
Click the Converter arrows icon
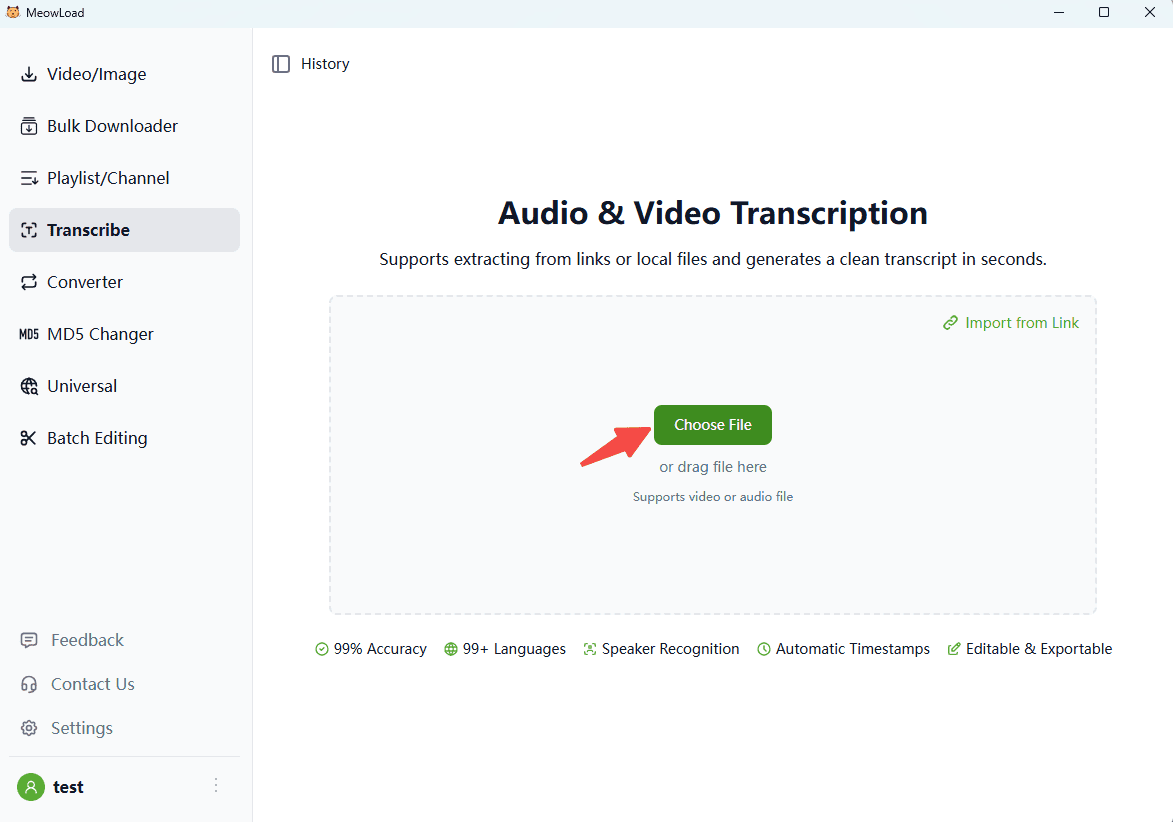click(29, 282)
